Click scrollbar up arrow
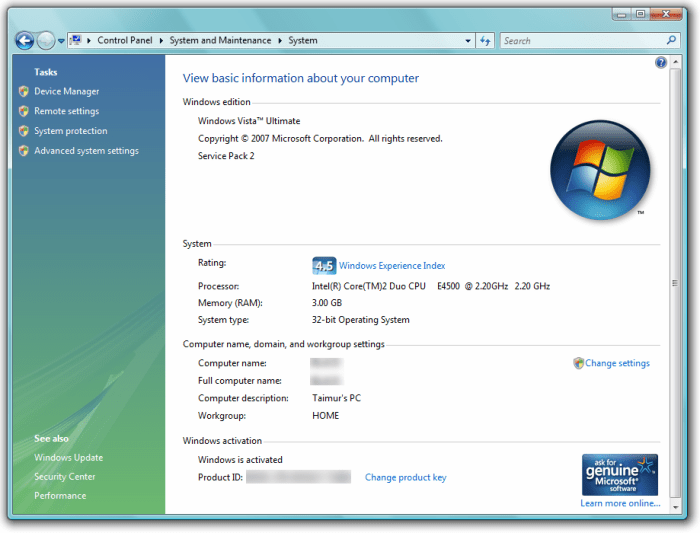 pyautogui.click(x=675, y=62)
